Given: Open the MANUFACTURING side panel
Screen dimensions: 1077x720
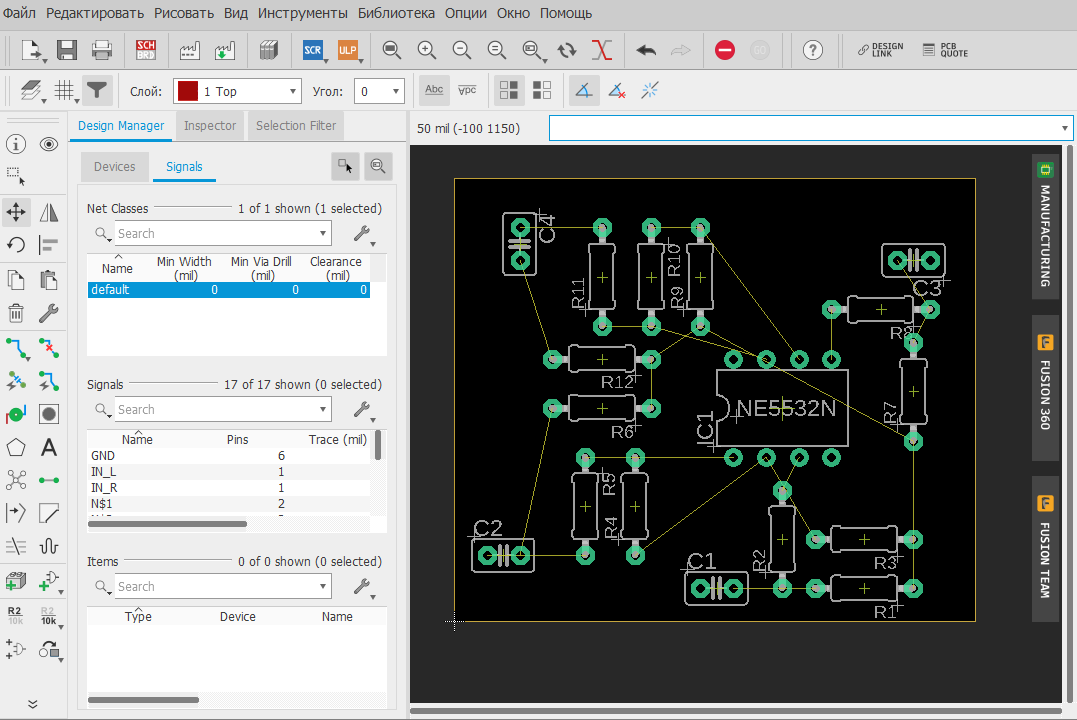Looking at the screenshot, I should pyautogui.click(x=1045, y=227).
